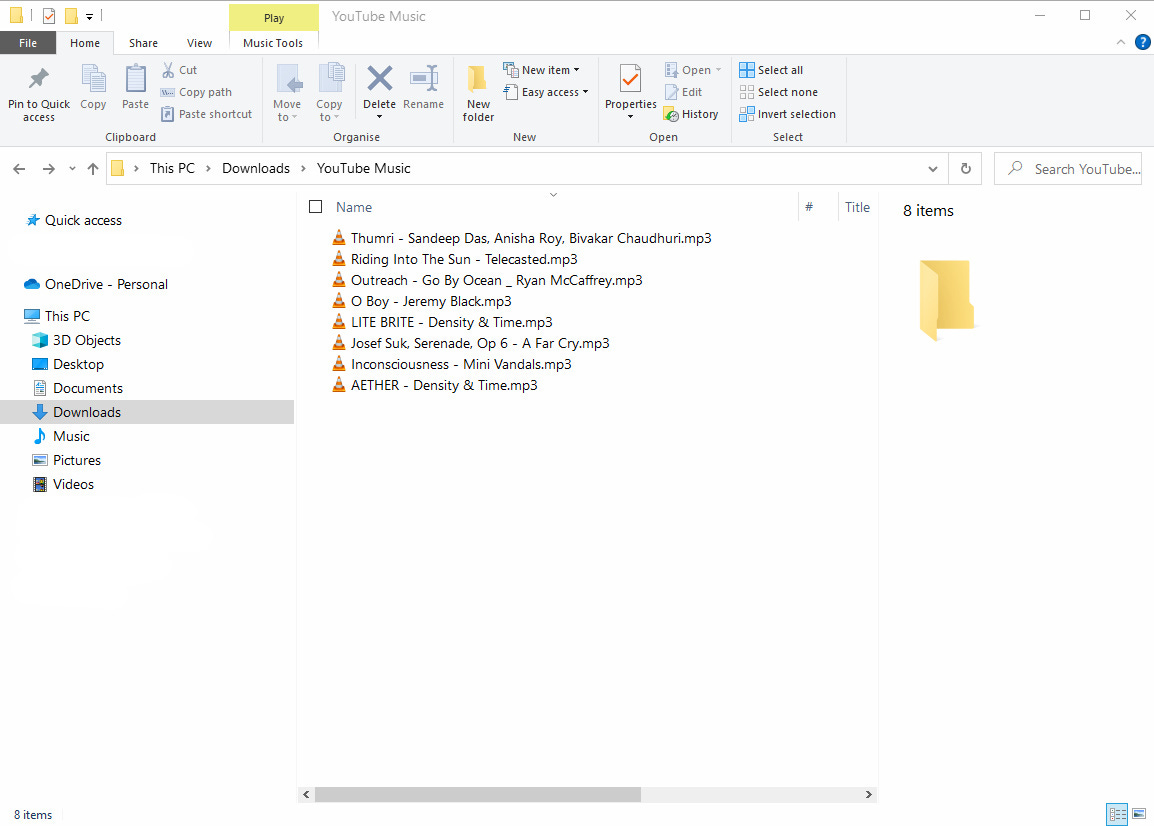The height and width of the screenshot is (826, 1154).
Task: Toggle the select-all checkbox beside Name header
Action: [316, 207]
